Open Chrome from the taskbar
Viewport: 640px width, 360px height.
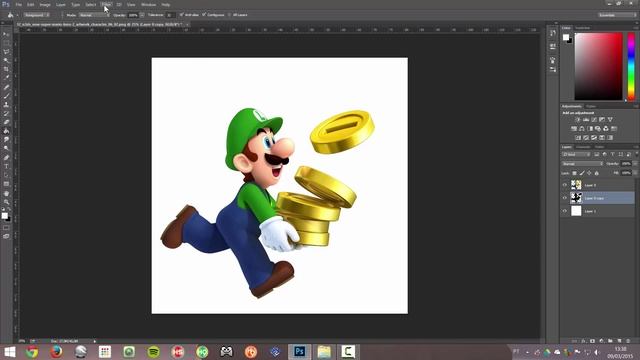pyautogui.click(x=32, y=351)
